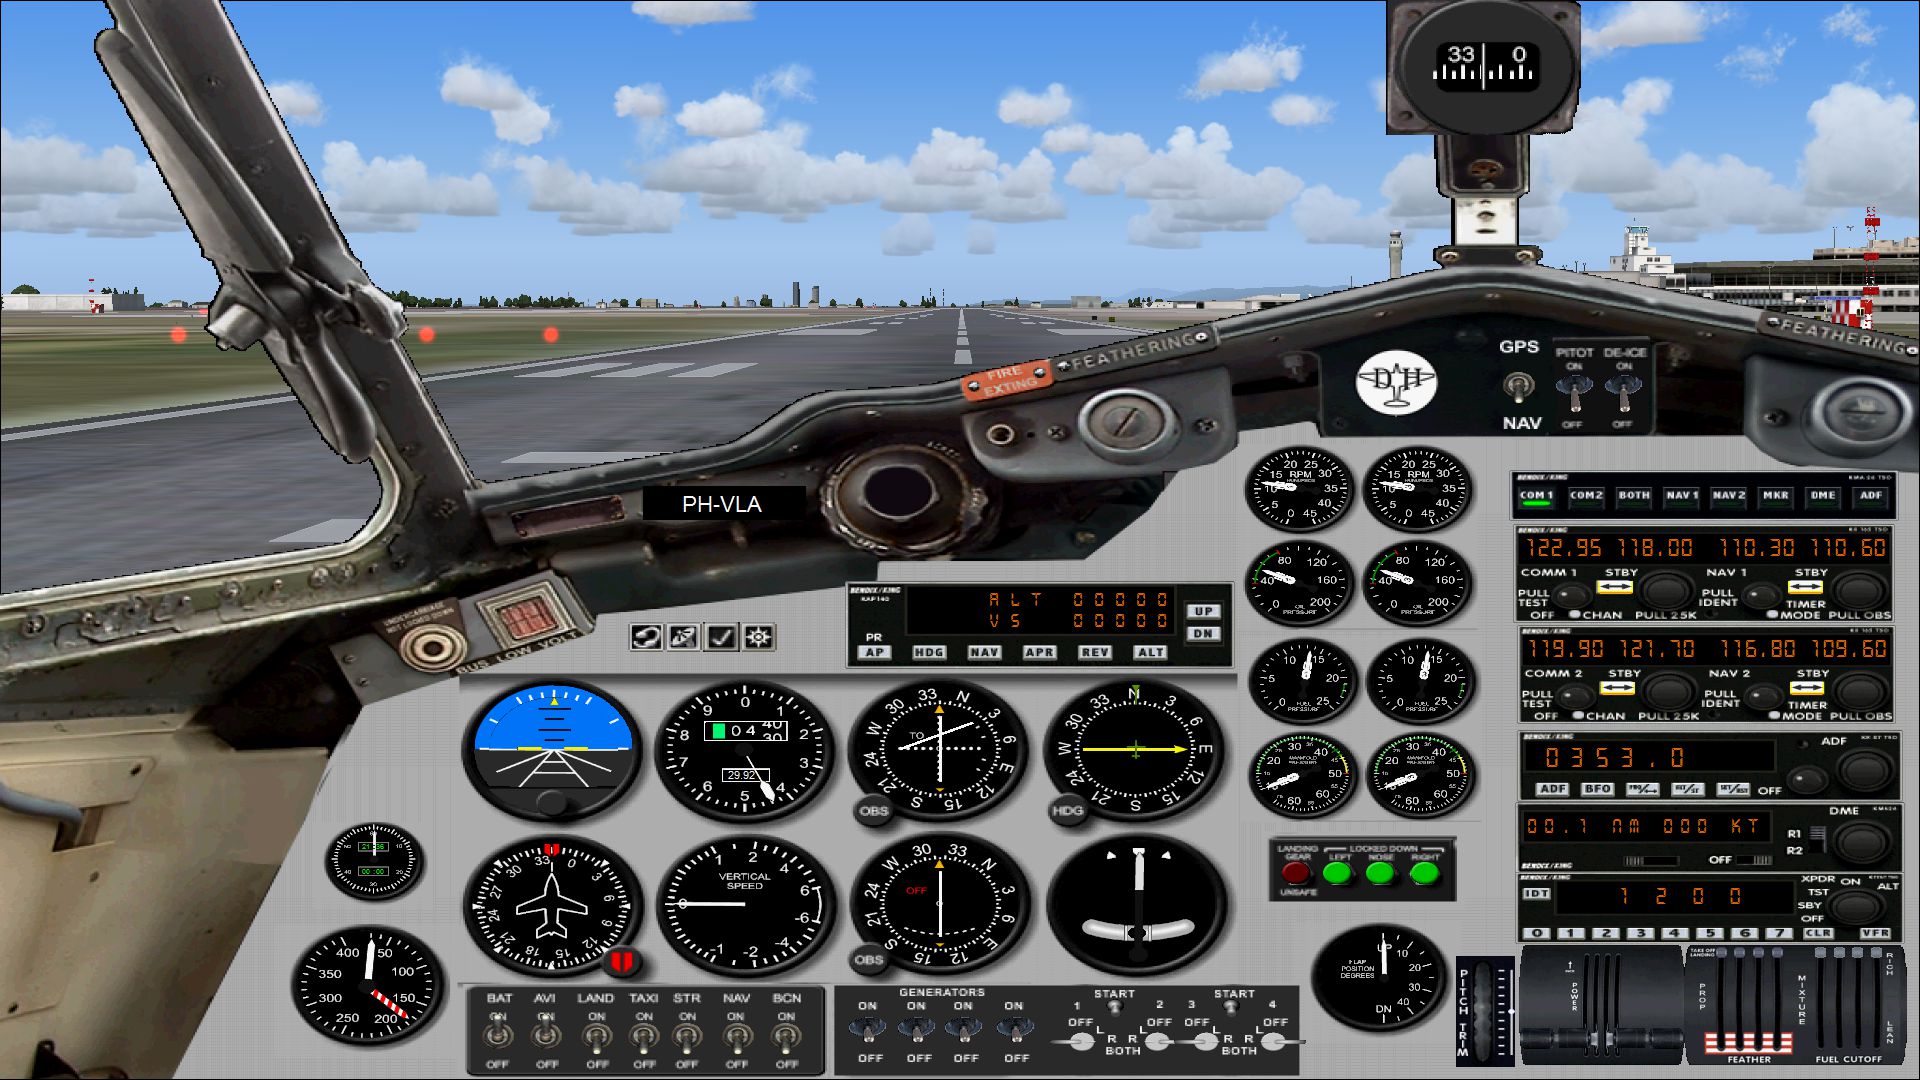The width and height of the screenshot is (1920, 1080).
Task: Flip the GPS/NAV selector switch
Action: [x=1518, y=386]
